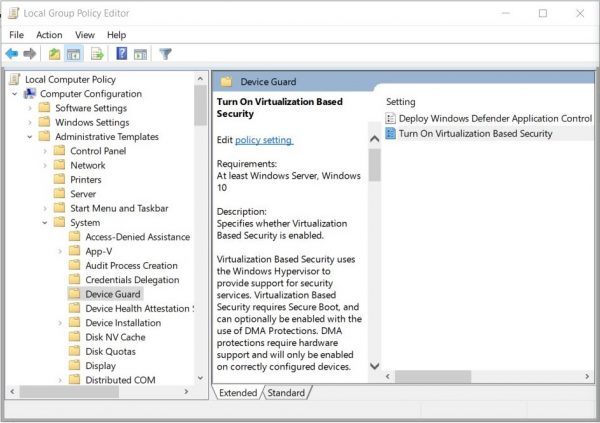Toggle Show/Hide Action Pane toolbar icon
This screenshot has width=600, height=423.
[140, 54]
